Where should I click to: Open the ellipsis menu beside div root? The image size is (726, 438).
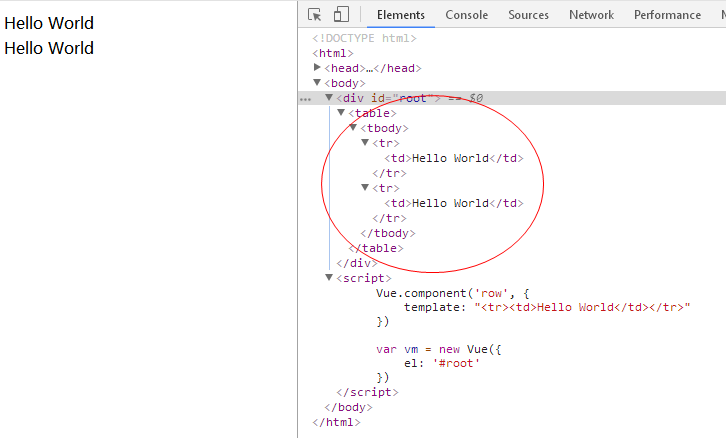[x=305, y=99]
